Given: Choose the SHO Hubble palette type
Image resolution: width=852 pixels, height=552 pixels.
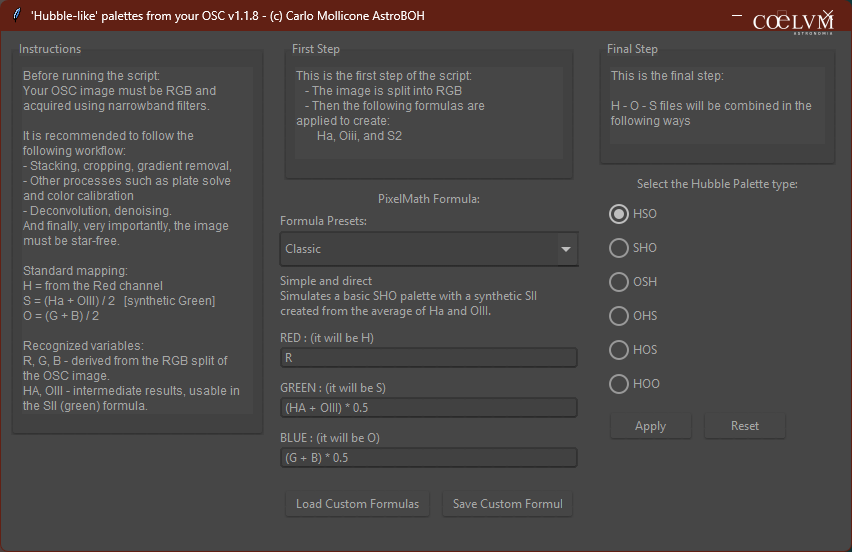Looking at the screenshot, I should [x=619, y=248].
